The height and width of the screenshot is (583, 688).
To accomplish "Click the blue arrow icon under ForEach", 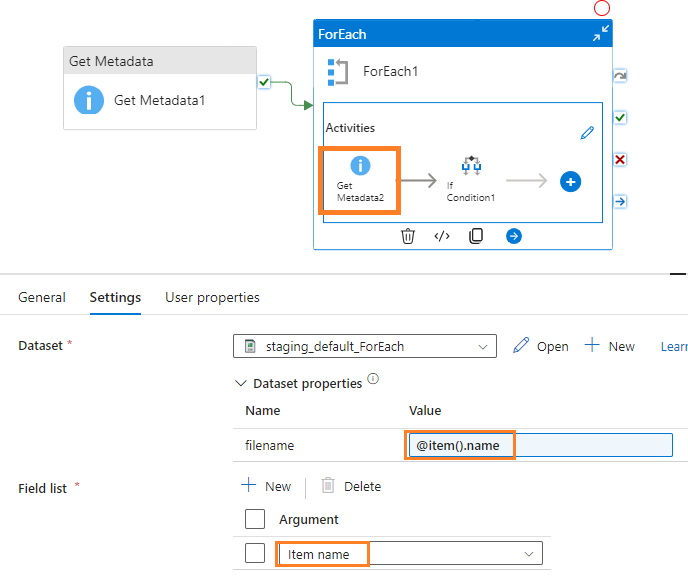I will pos(513,236).
